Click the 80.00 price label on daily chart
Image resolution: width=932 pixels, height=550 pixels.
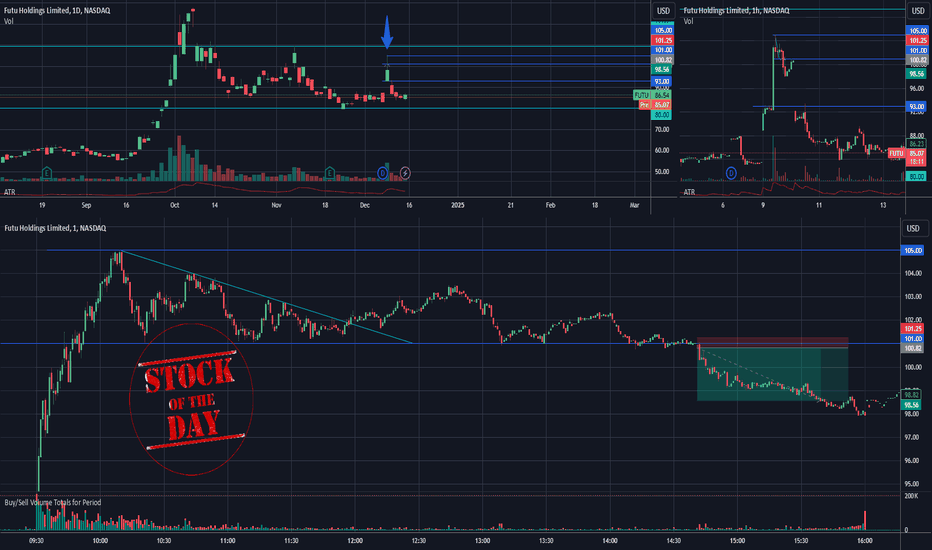[x=662, y=115]
